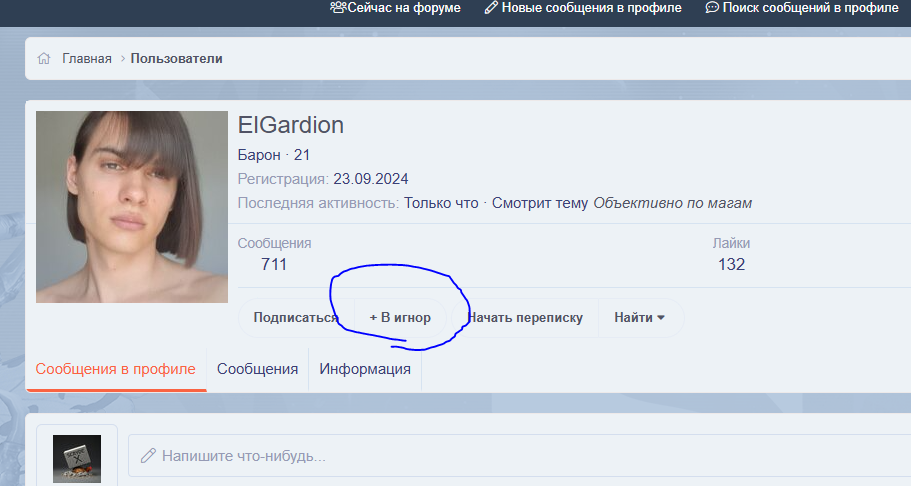
Task: Open 'Поиск сообщений в профиле' search link
Action: tap(801, 8)
